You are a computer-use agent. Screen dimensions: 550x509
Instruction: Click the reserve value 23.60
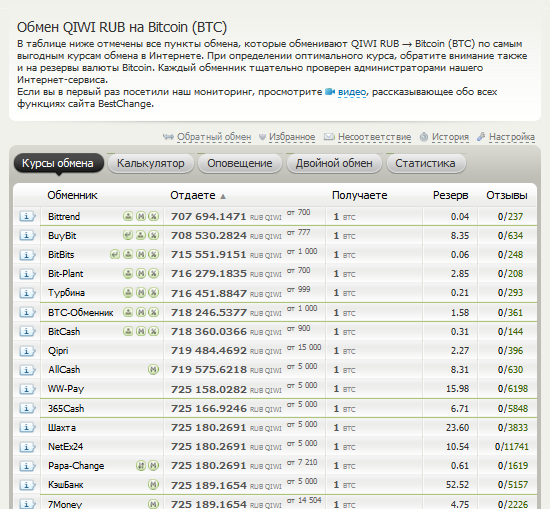pyautogui.click(x=457, y=427)
